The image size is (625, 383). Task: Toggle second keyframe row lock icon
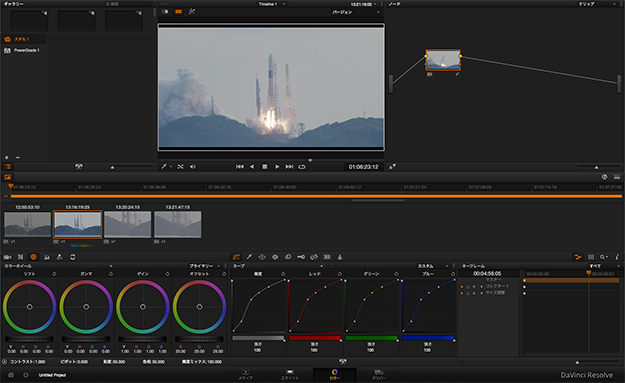[x=468, y=293]
